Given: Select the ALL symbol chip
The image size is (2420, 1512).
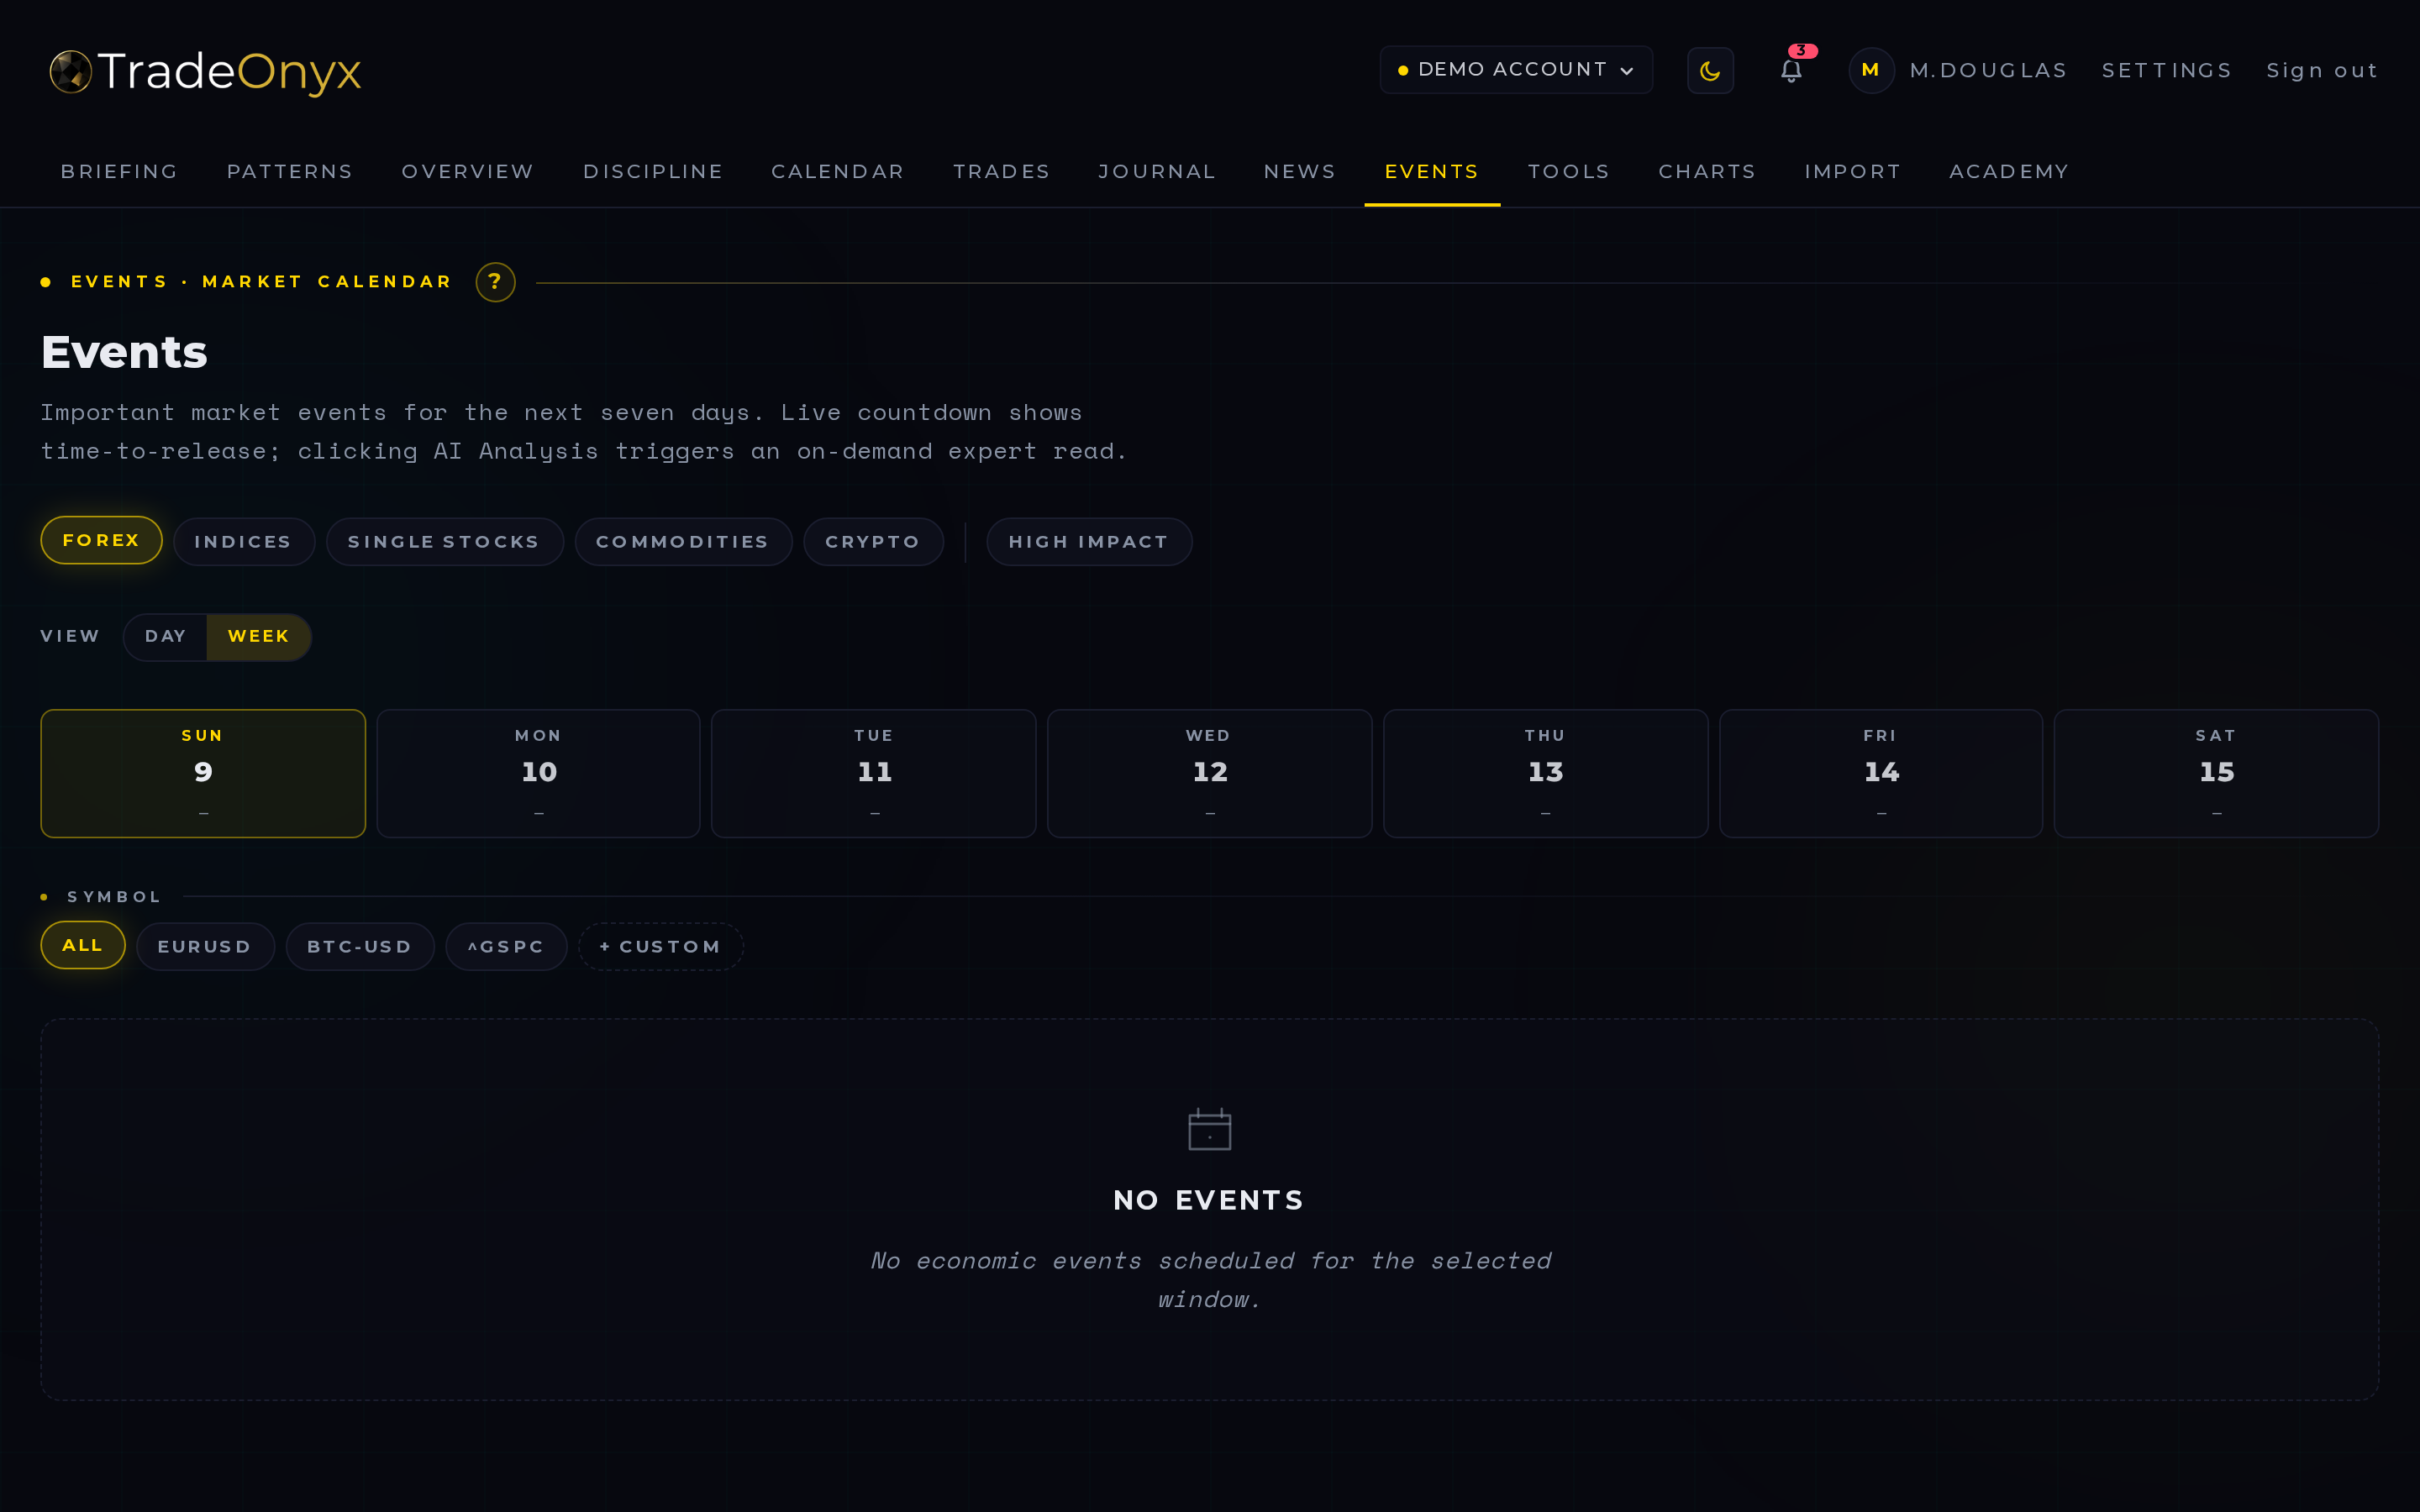Looking at the screenshot, I should coord(83,945).
